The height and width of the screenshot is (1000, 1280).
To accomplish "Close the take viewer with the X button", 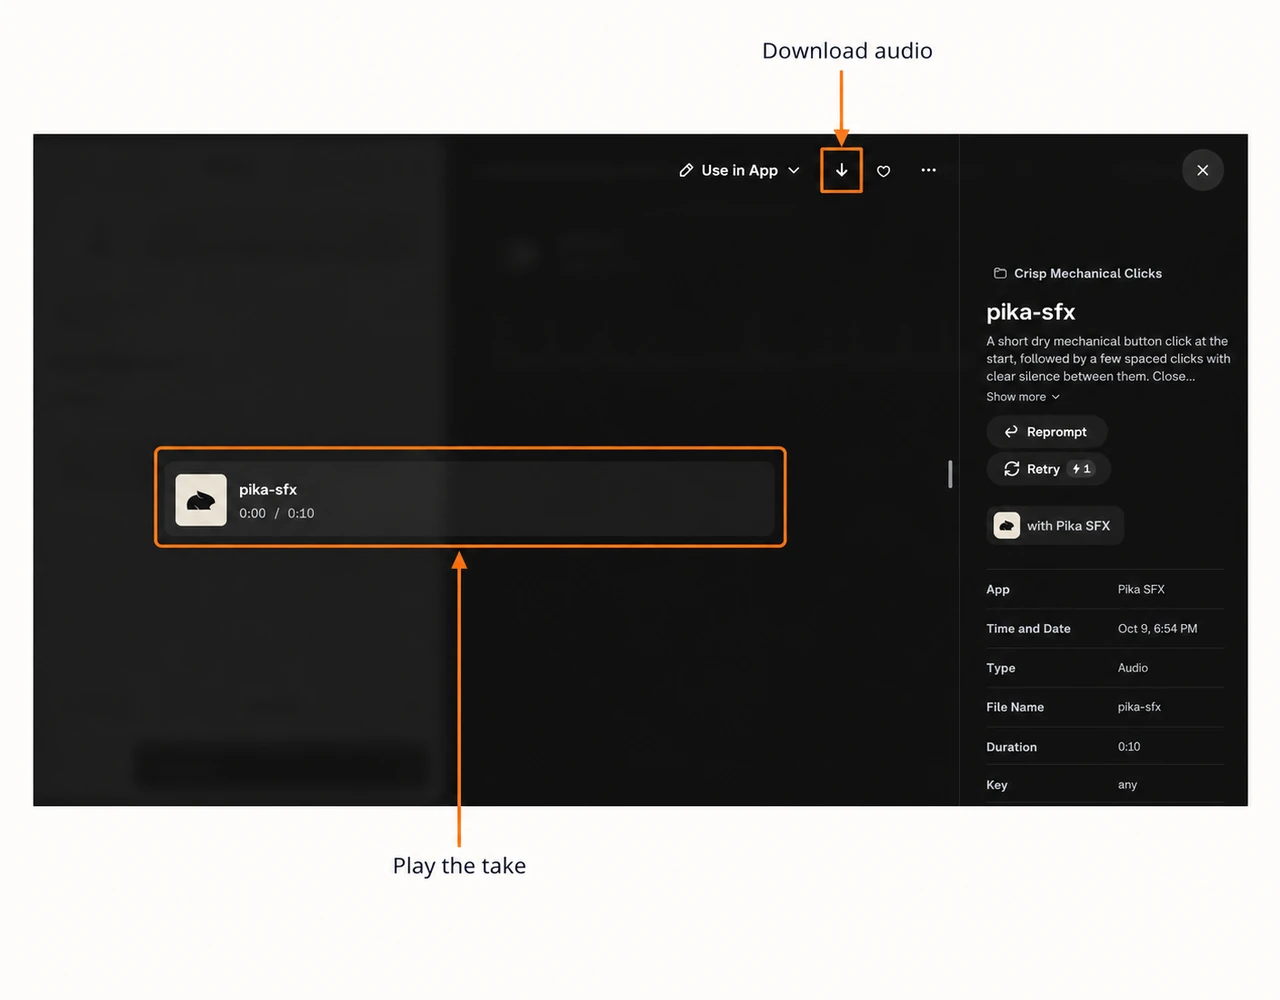I will click(x=1202, y=170).
